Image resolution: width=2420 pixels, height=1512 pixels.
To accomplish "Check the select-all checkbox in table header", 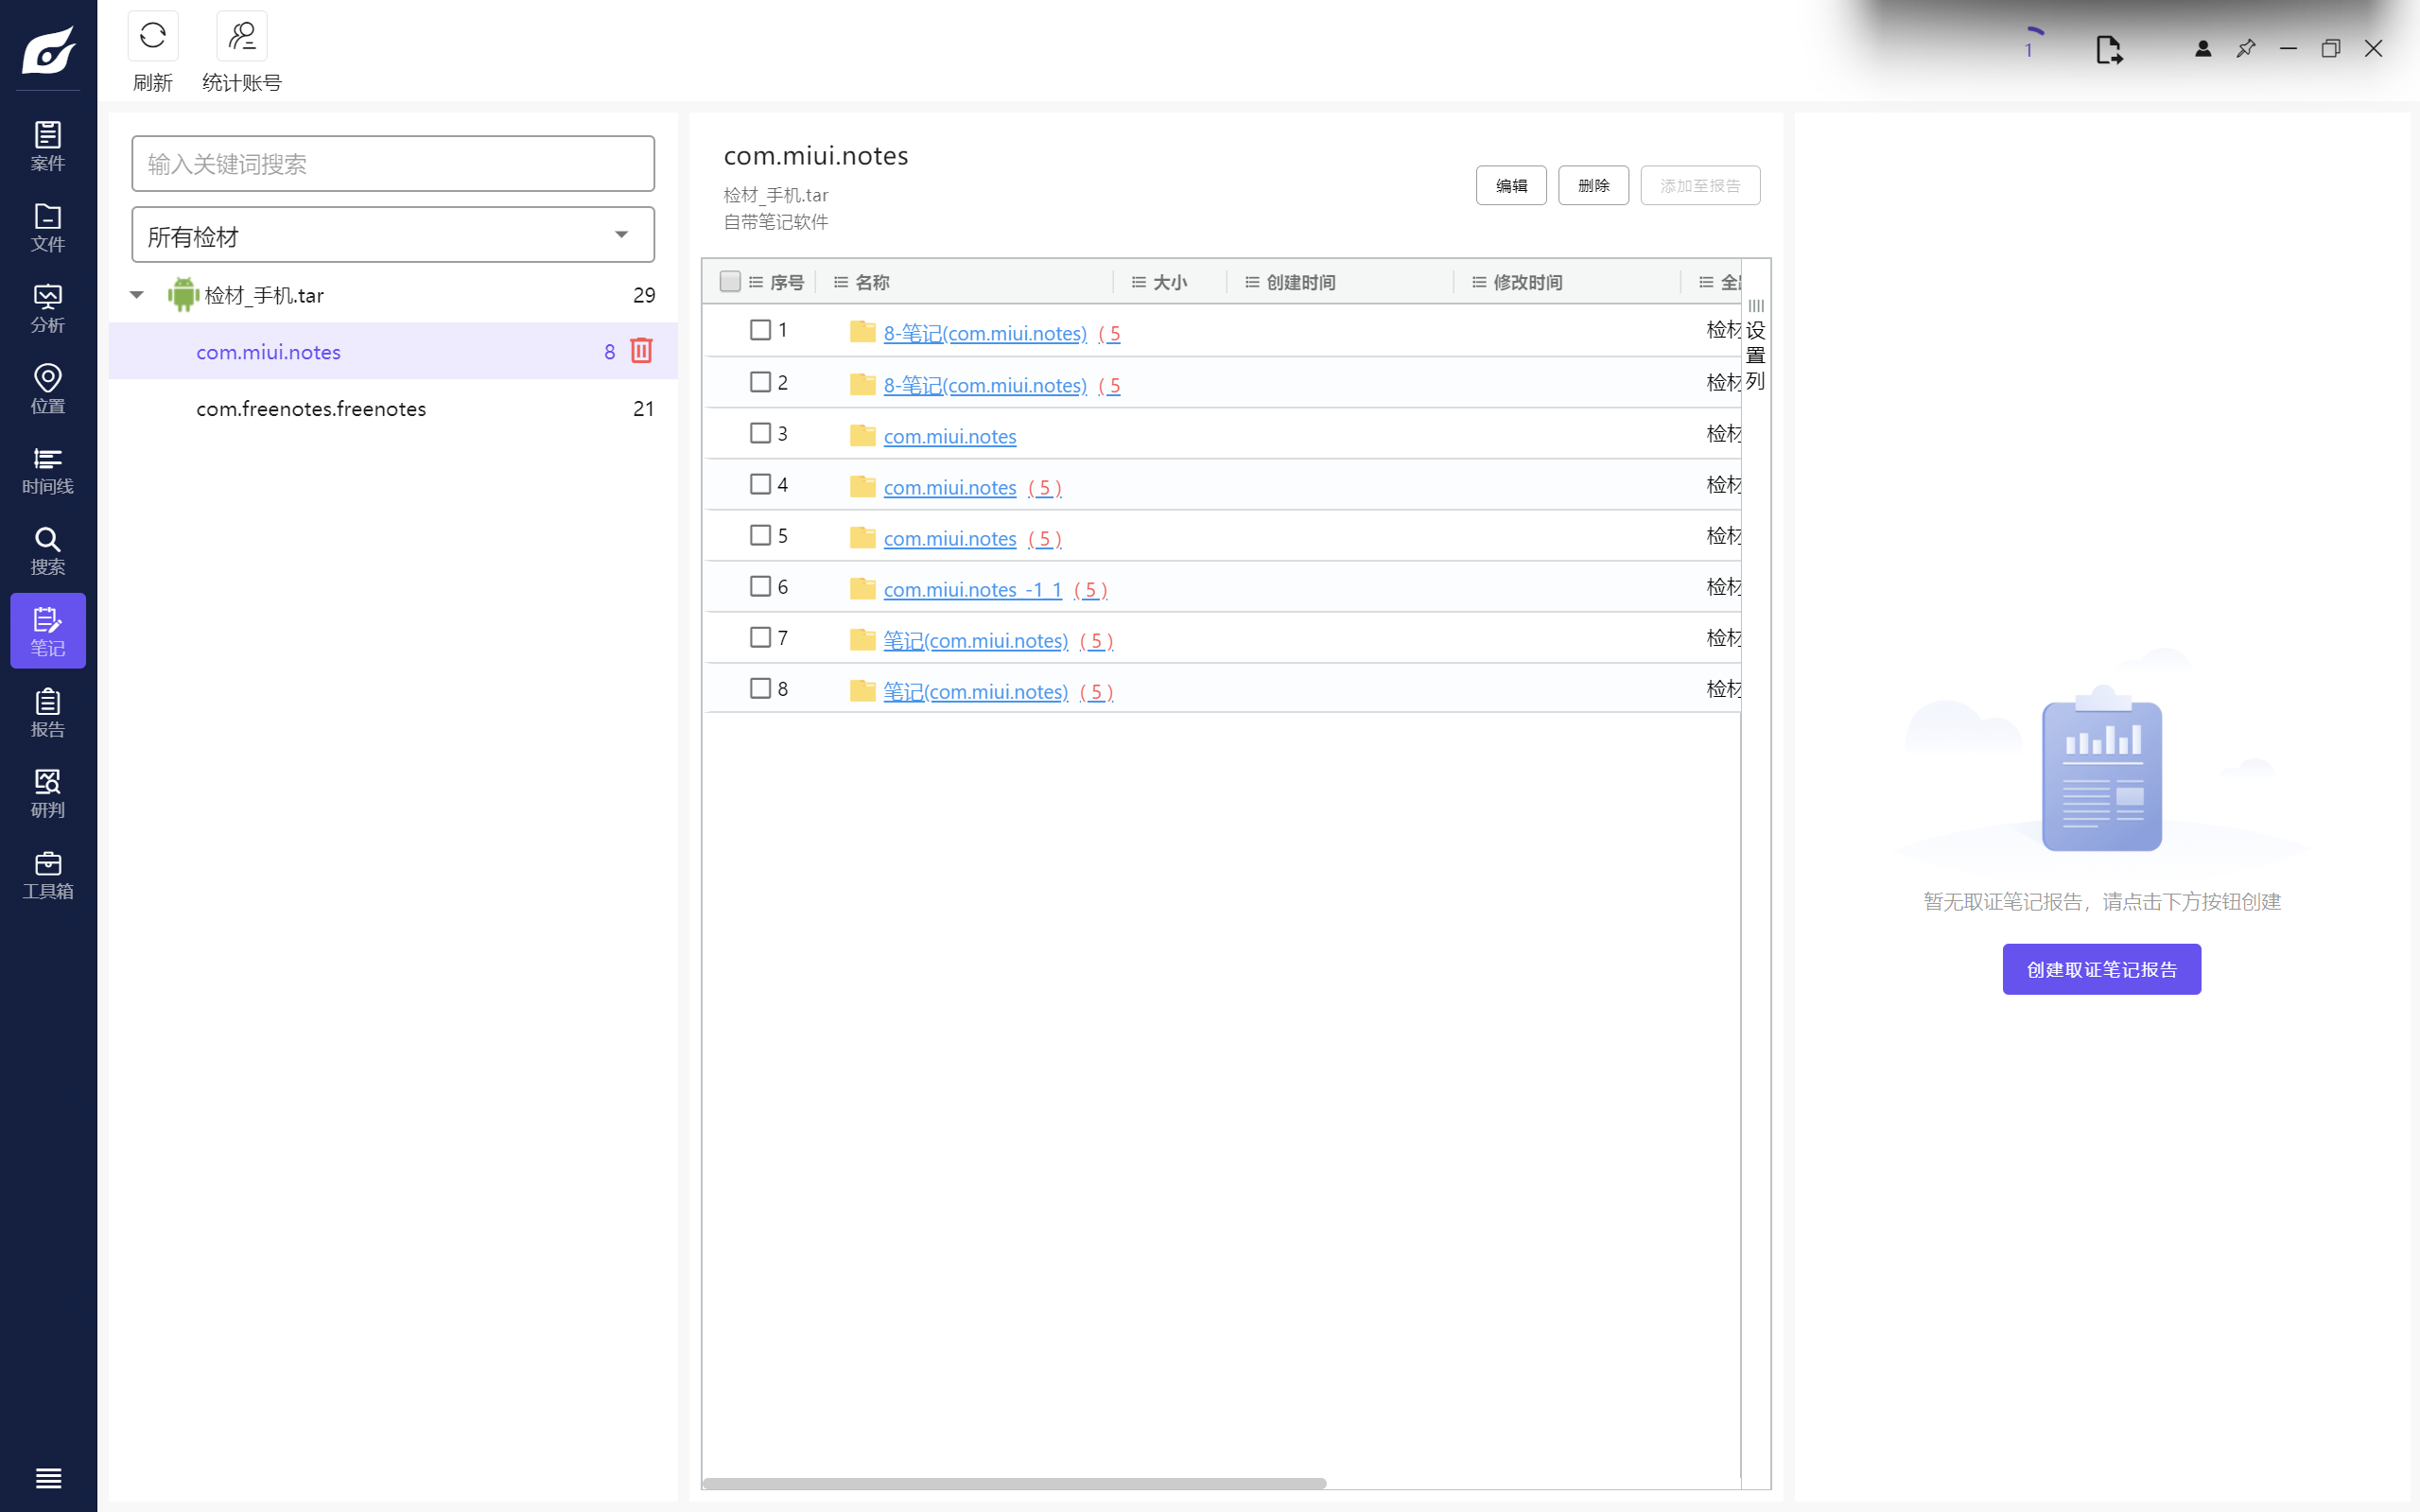I will pos(730,282).
